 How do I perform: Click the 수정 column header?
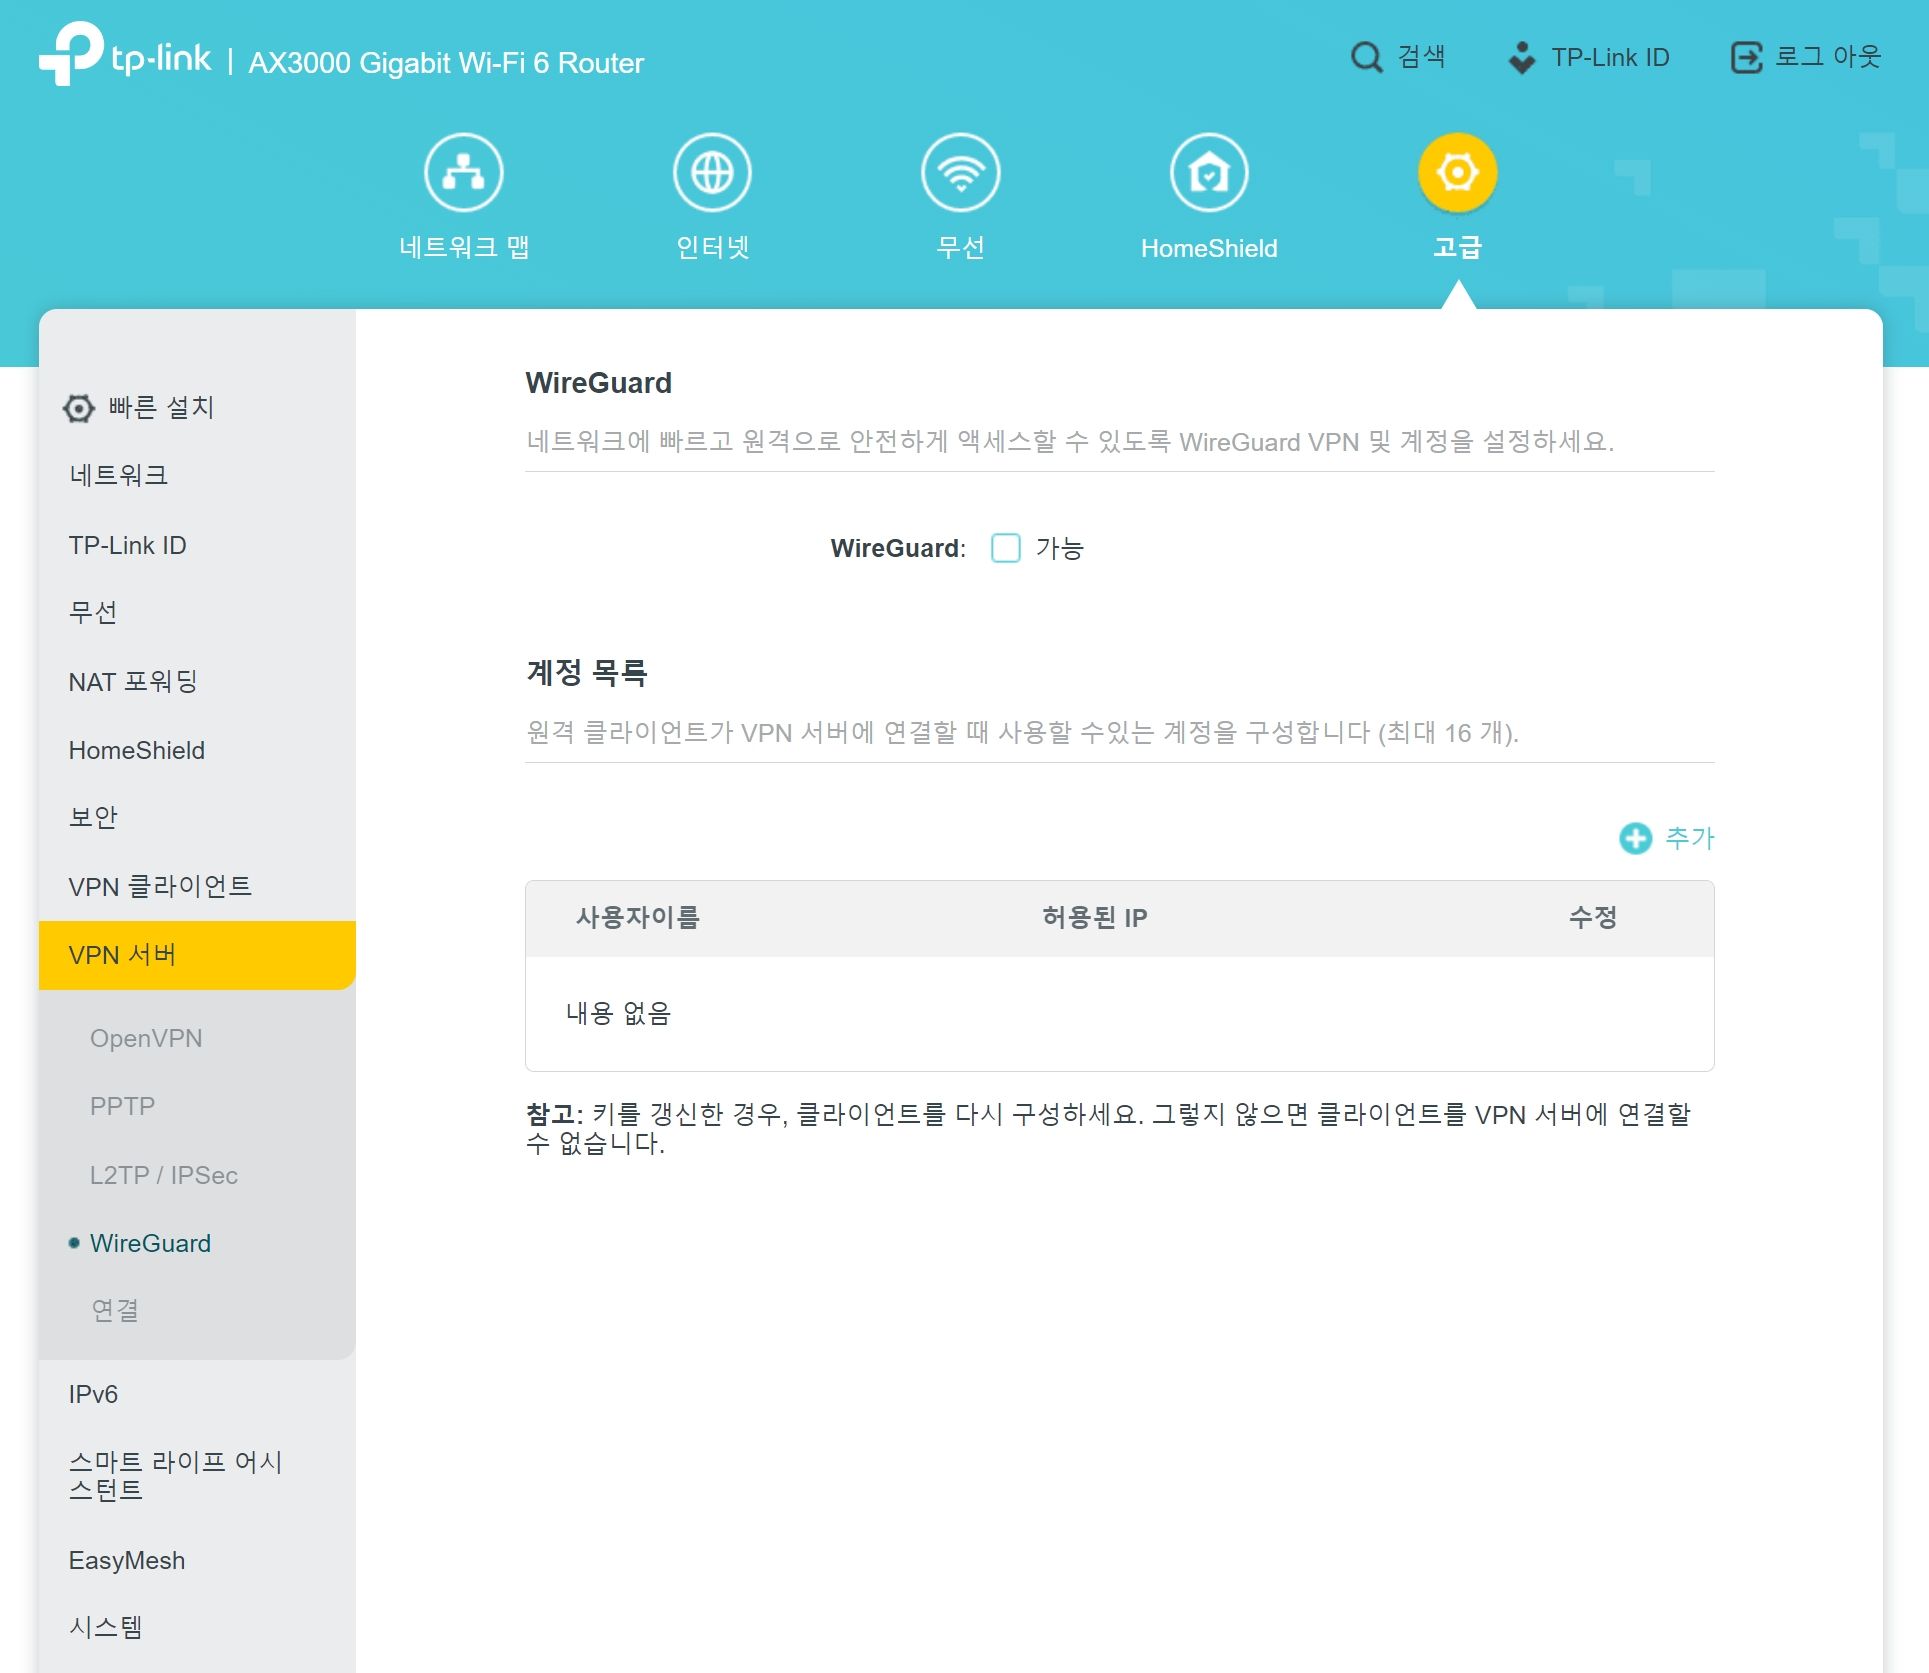point(1593,917)
